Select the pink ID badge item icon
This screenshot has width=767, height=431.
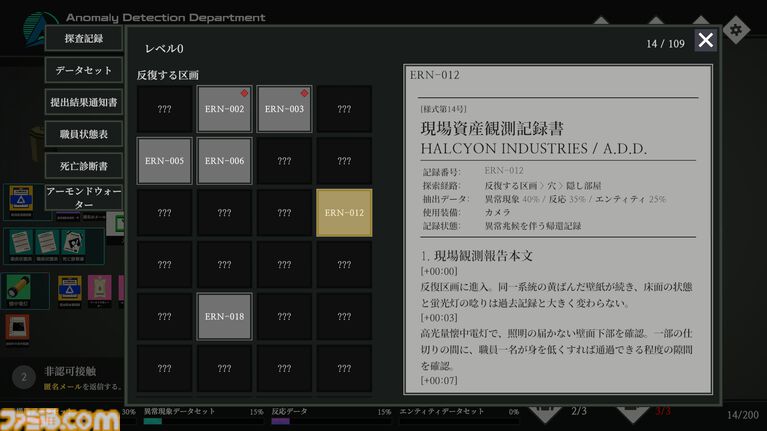point(100,290)
